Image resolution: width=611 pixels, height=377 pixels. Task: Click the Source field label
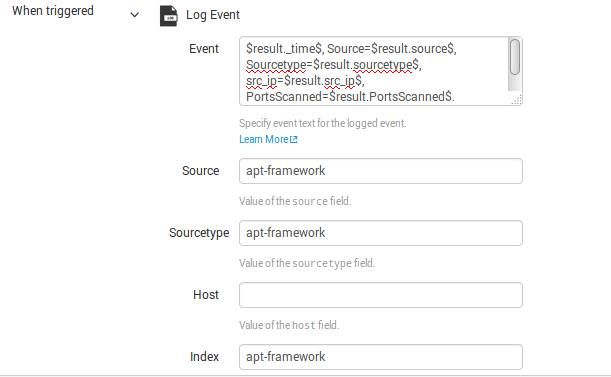pos(201,171)
